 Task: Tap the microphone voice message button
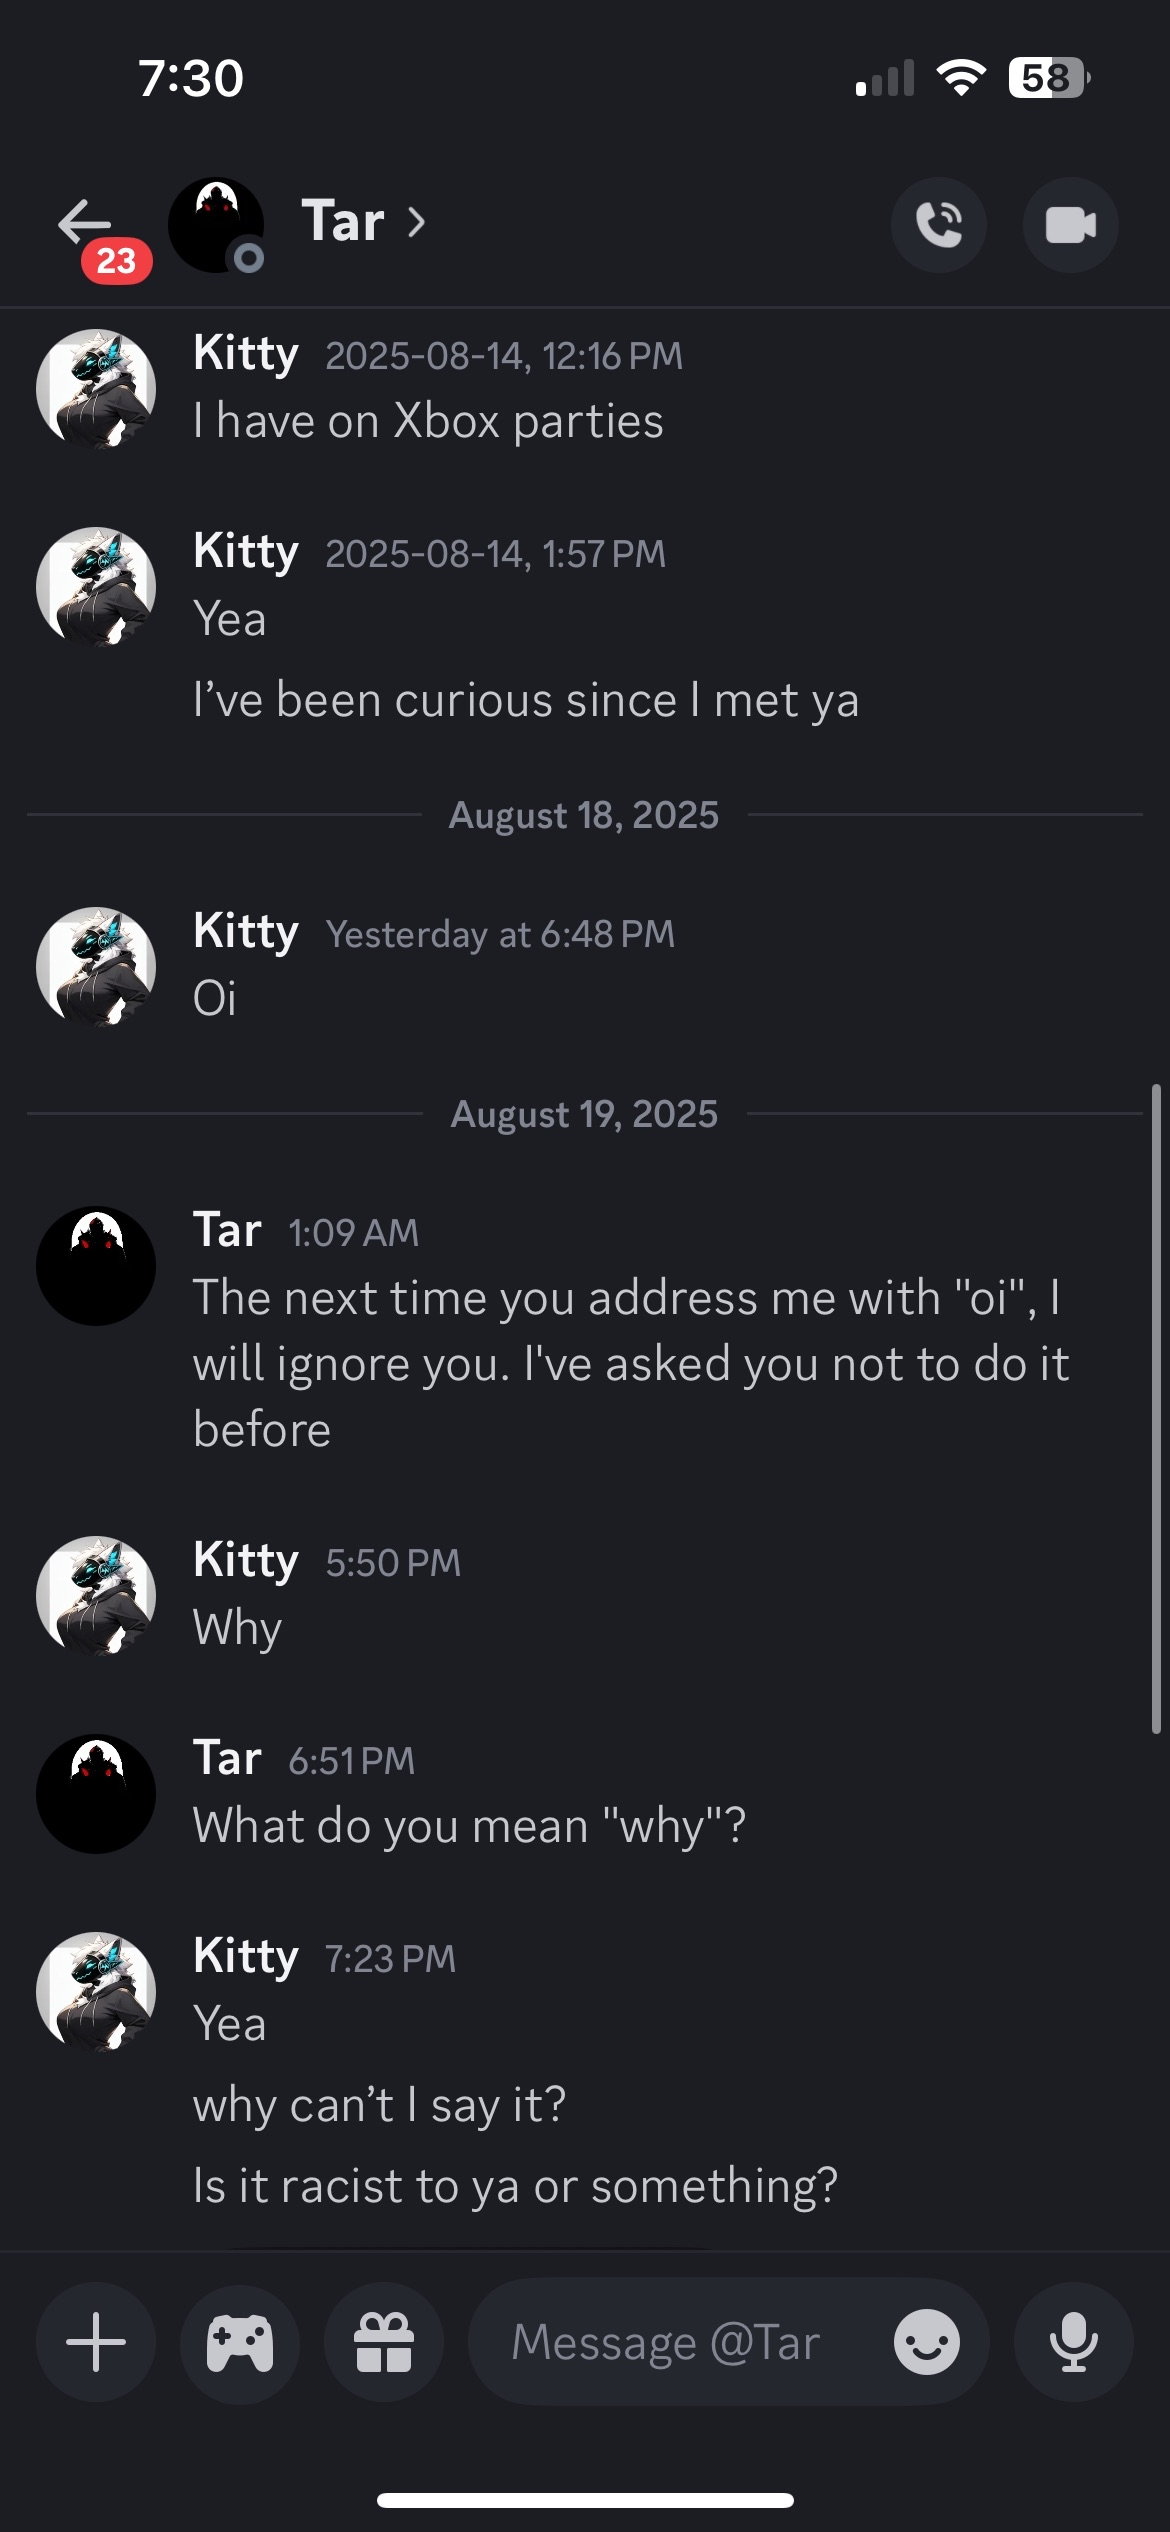pos(1073,2342)
